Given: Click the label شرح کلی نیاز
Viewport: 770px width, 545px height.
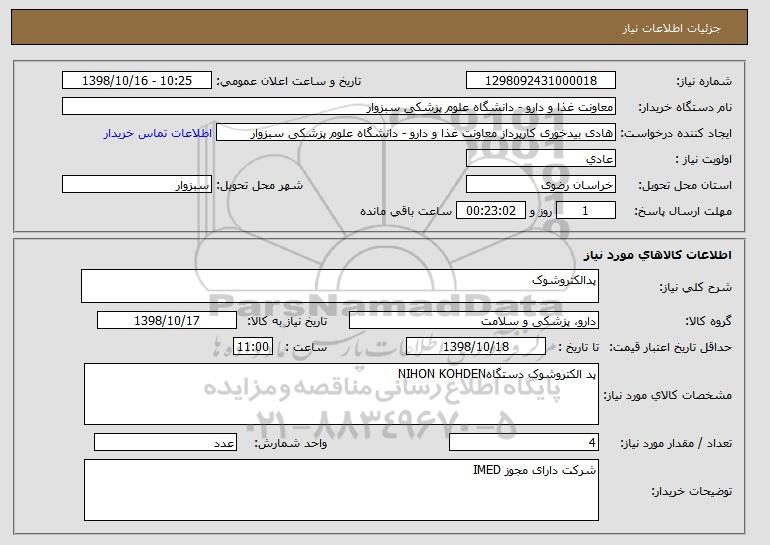Looking at the screenshot, I should pyautogui.click(x=695, y=287).
